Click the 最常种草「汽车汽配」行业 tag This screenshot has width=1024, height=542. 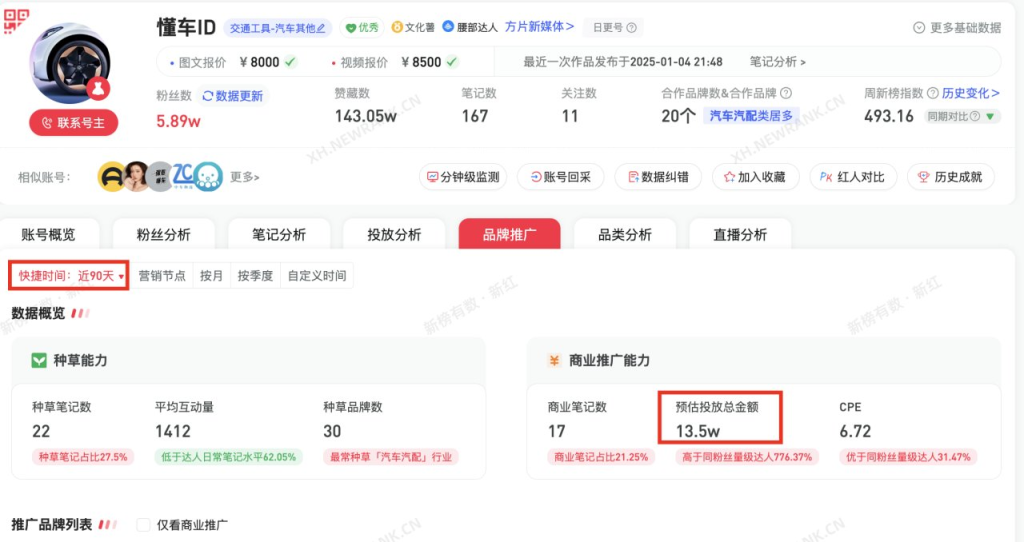pos(391,457)
